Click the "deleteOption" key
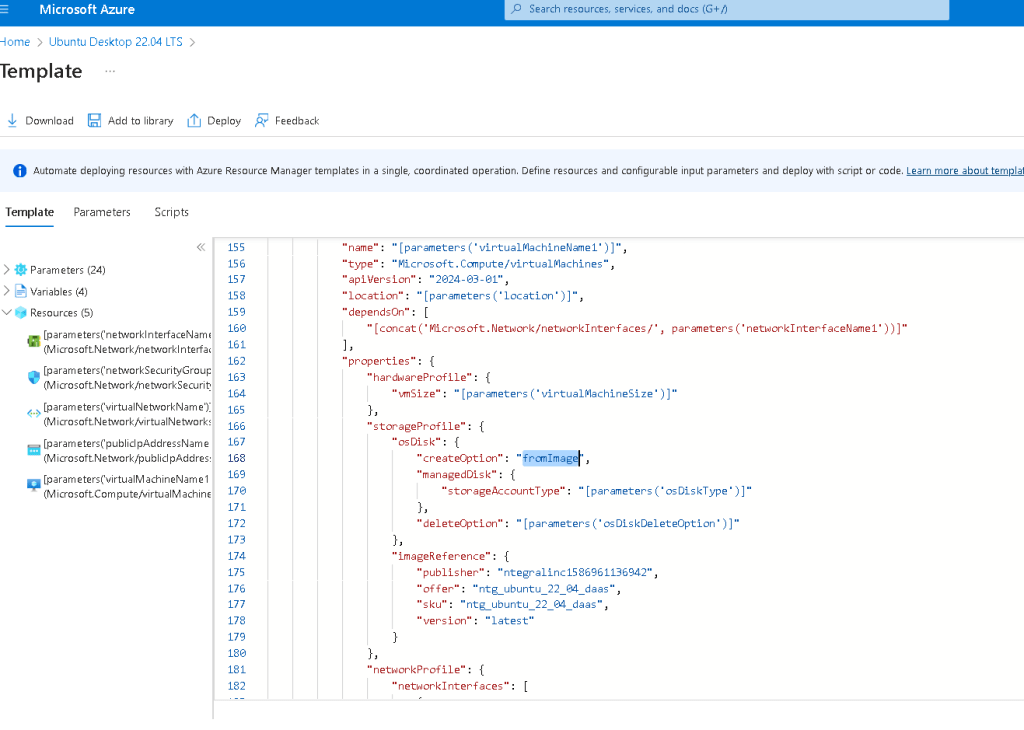 pos(460,524)
